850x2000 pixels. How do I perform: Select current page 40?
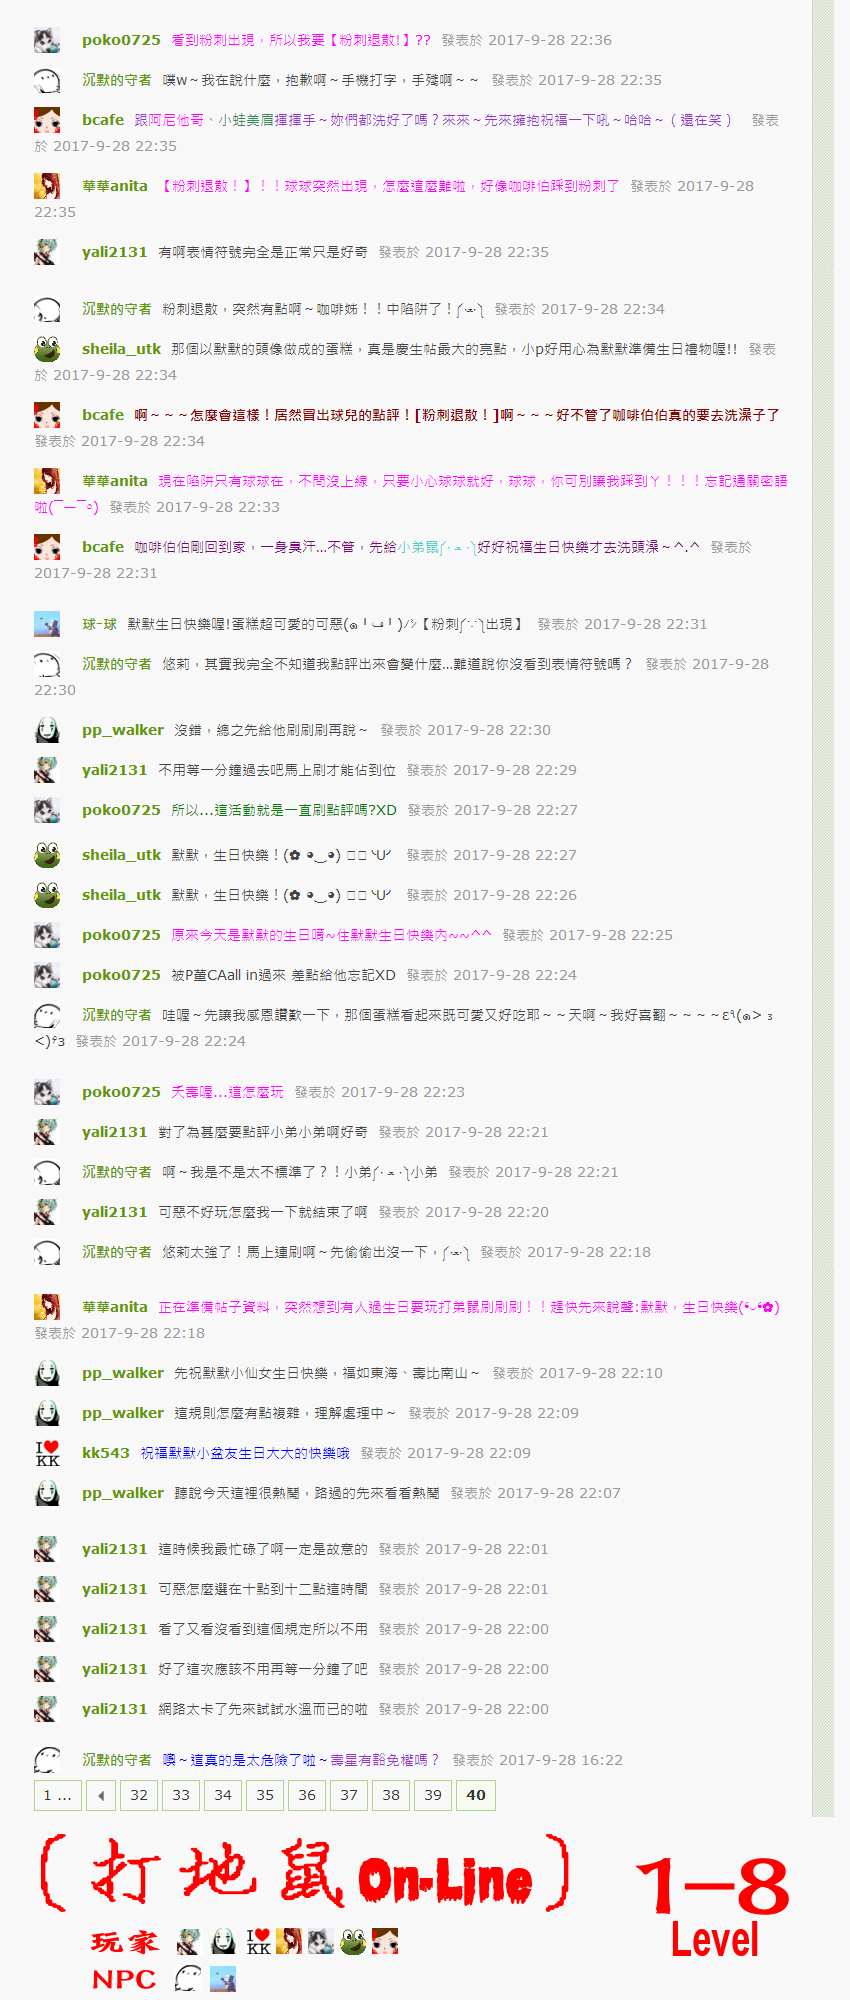[x=476, y=1795]
